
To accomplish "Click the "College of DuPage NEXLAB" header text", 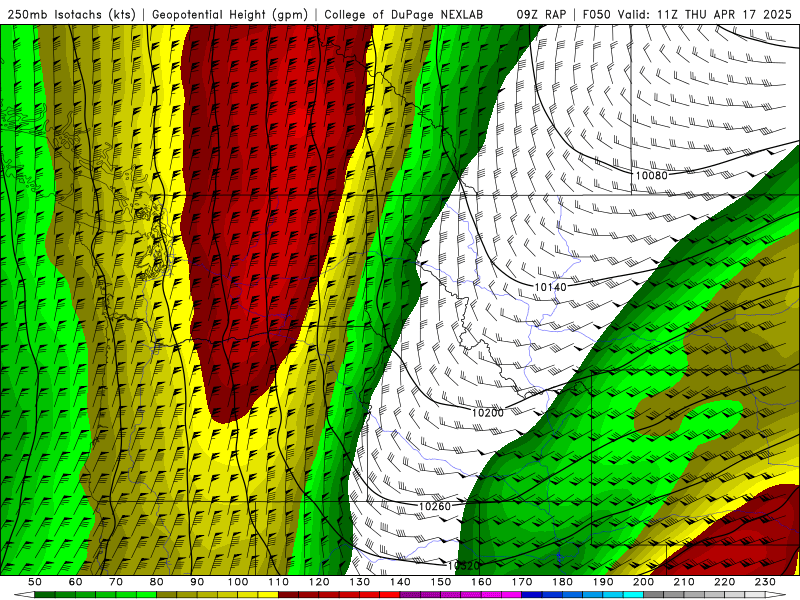I will (403, 15).
